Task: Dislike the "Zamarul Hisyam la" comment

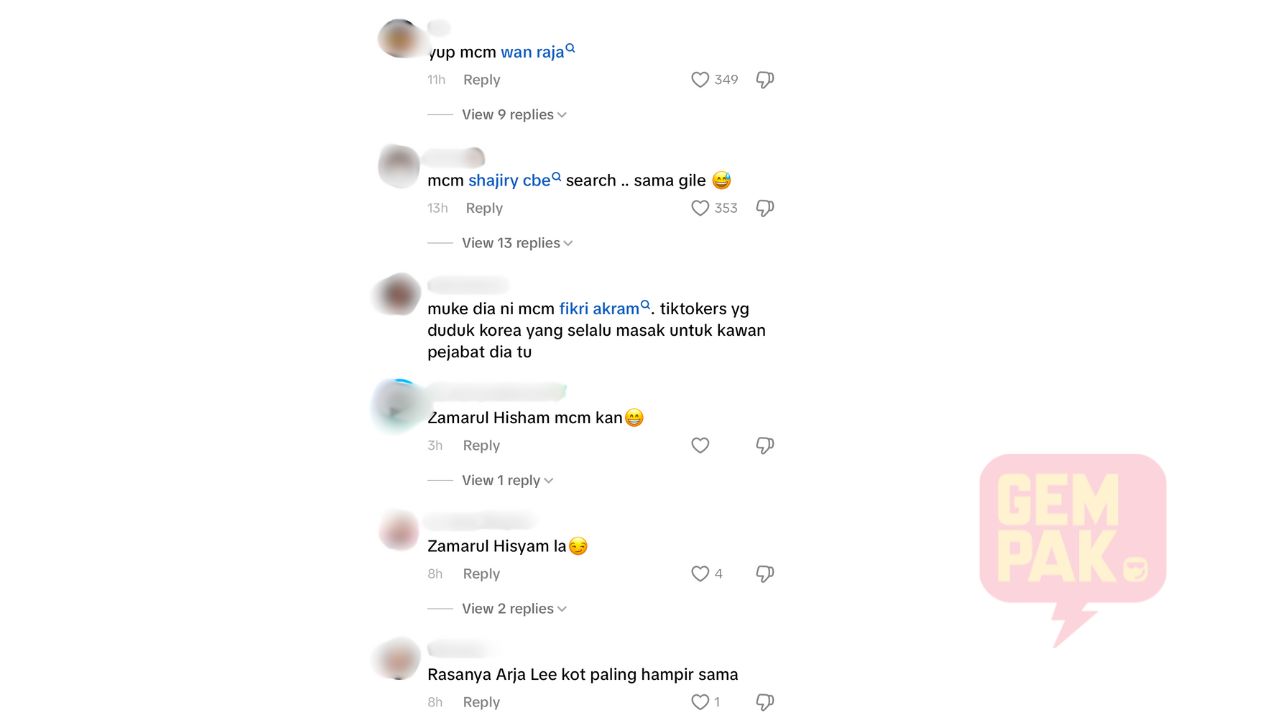Action: [765, 574]
